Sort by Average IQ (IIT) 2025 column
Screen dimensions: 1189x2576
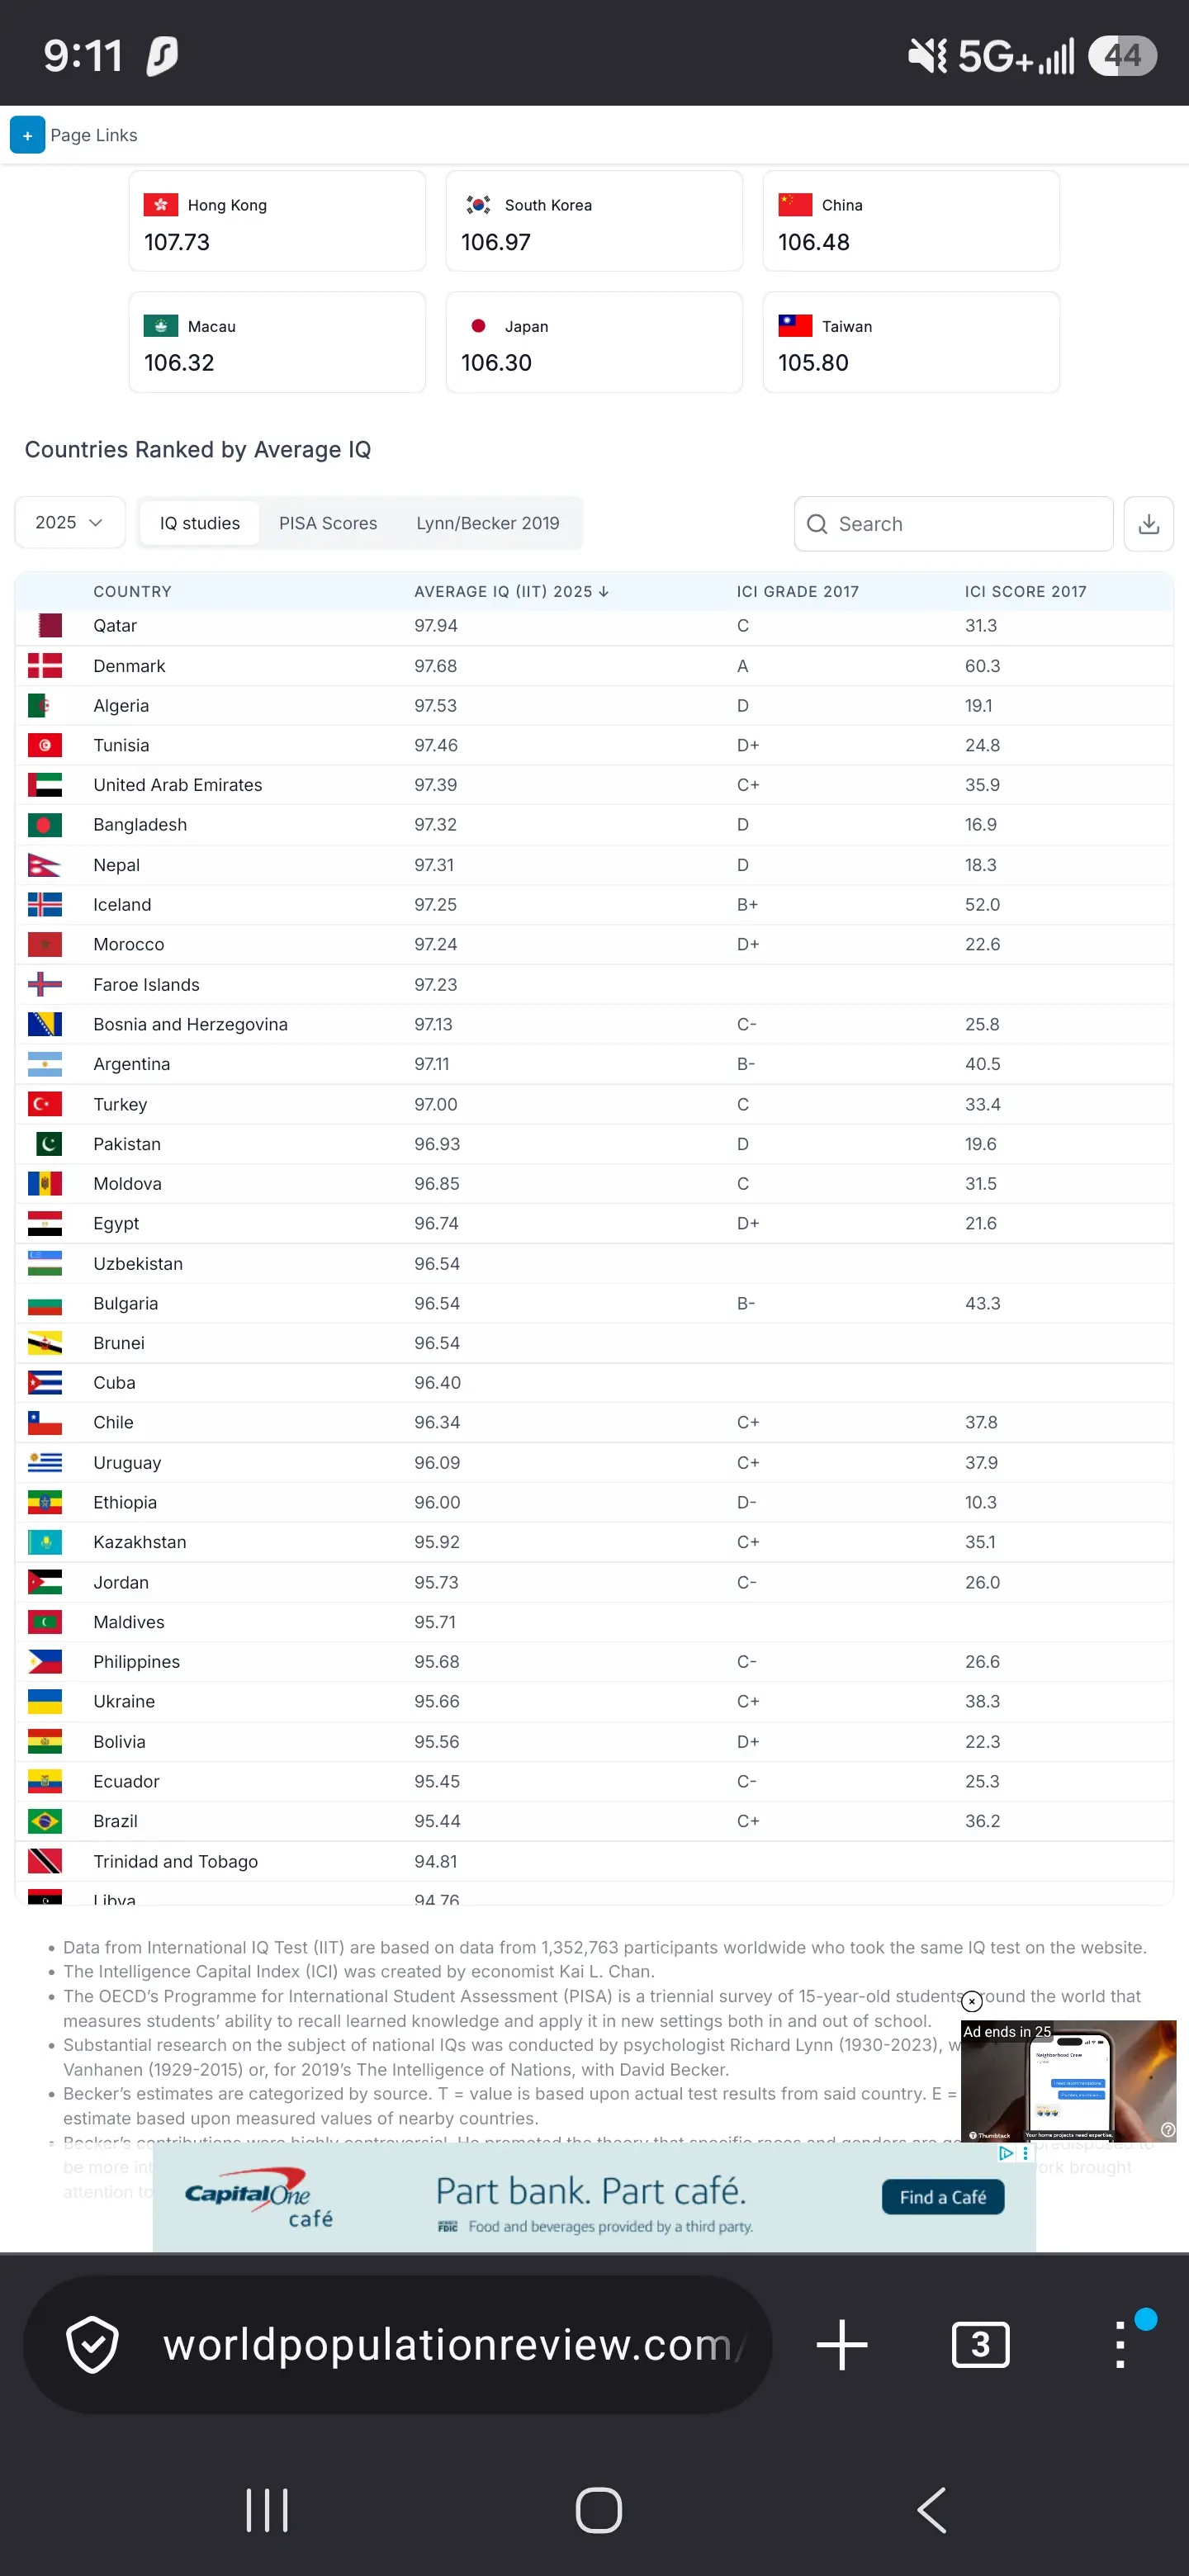point(511,591)
